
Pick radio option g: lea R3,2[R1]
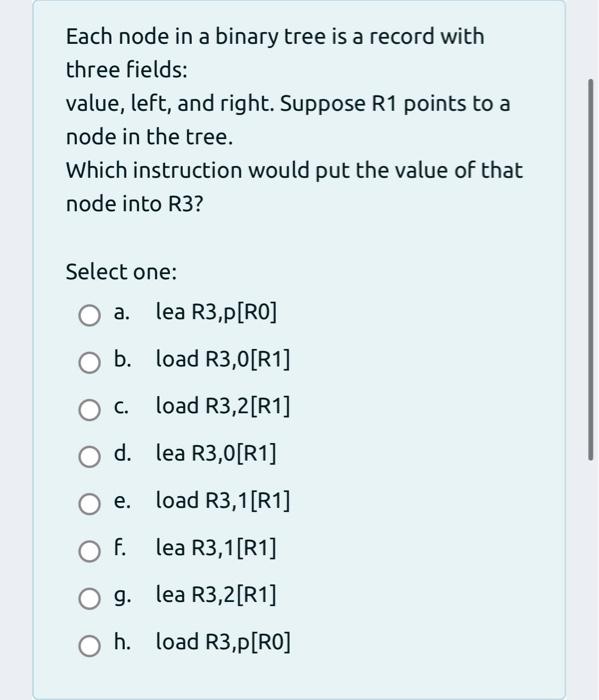(89, 599)
